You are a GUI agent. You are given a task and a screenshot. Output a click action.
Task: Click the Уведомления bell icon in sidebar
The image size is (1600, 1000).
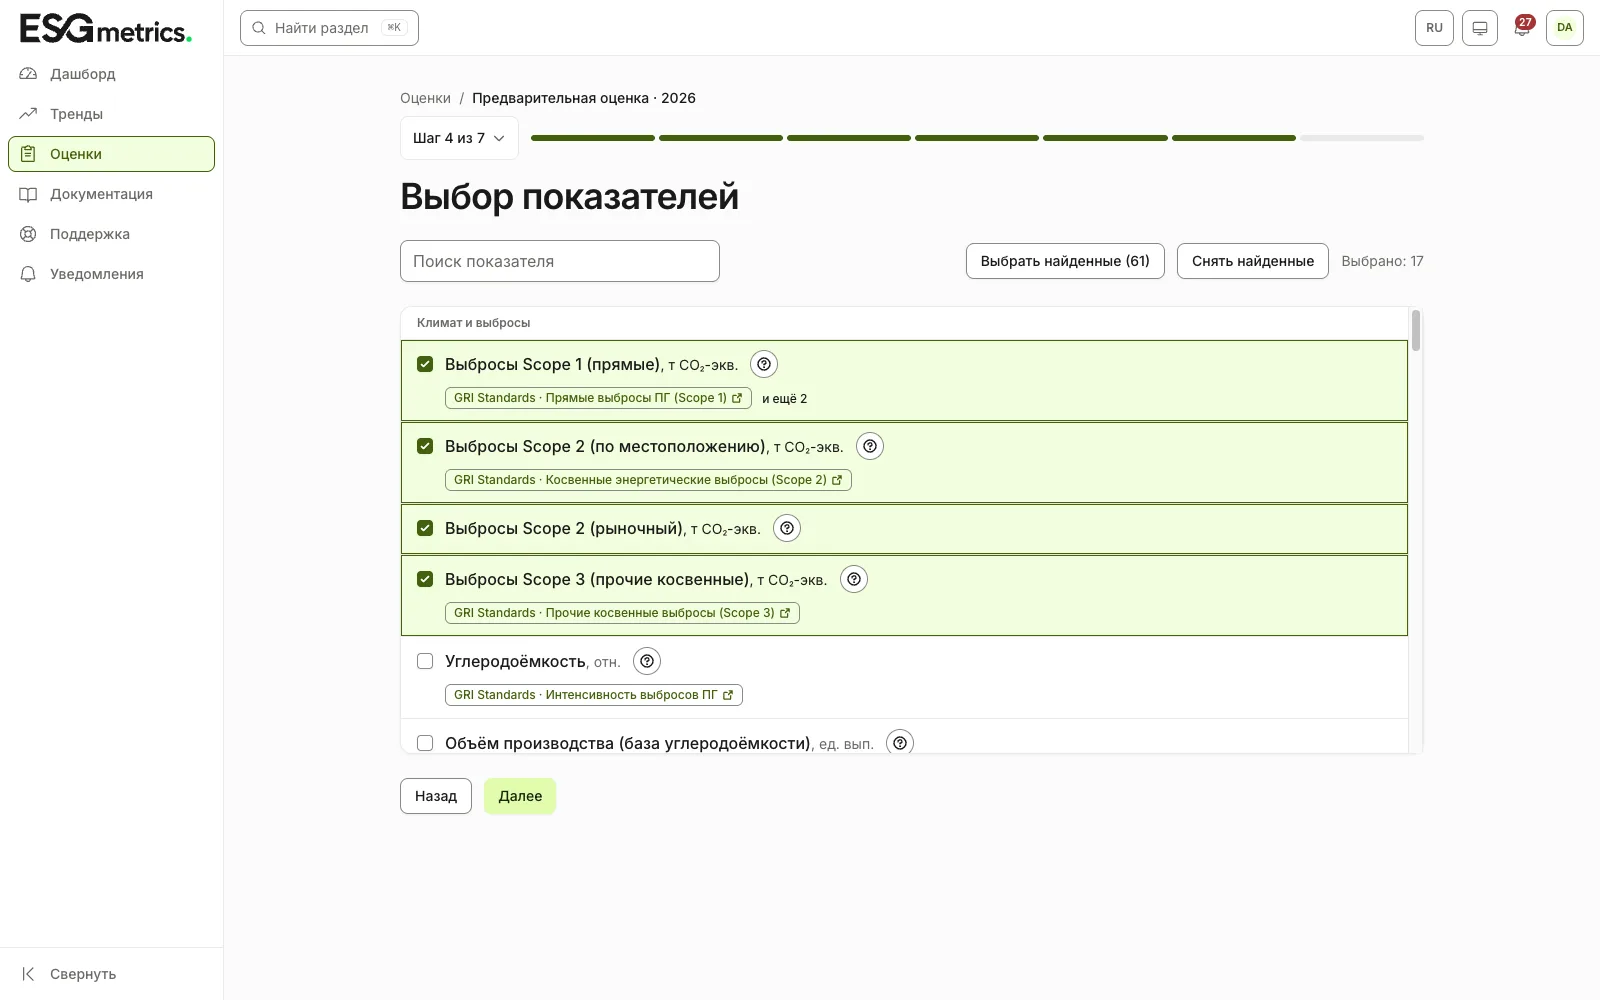28,274
